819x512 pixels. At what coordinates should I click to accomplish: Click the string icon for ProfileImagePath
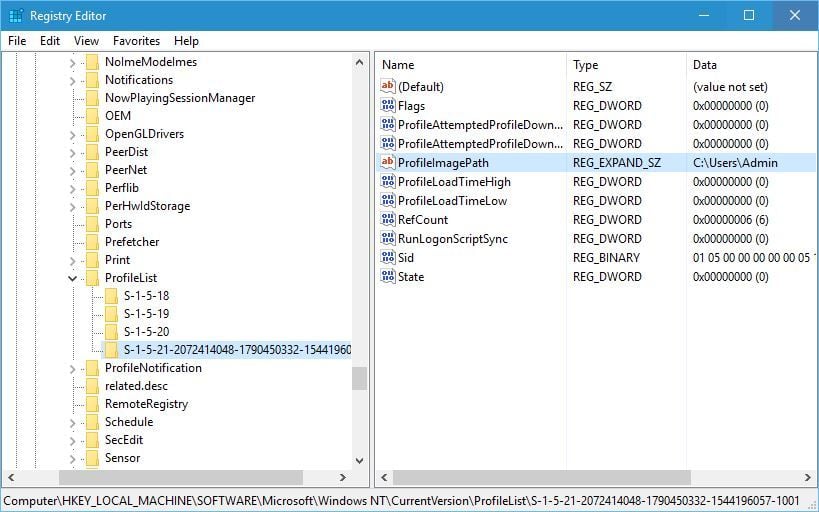388,162
